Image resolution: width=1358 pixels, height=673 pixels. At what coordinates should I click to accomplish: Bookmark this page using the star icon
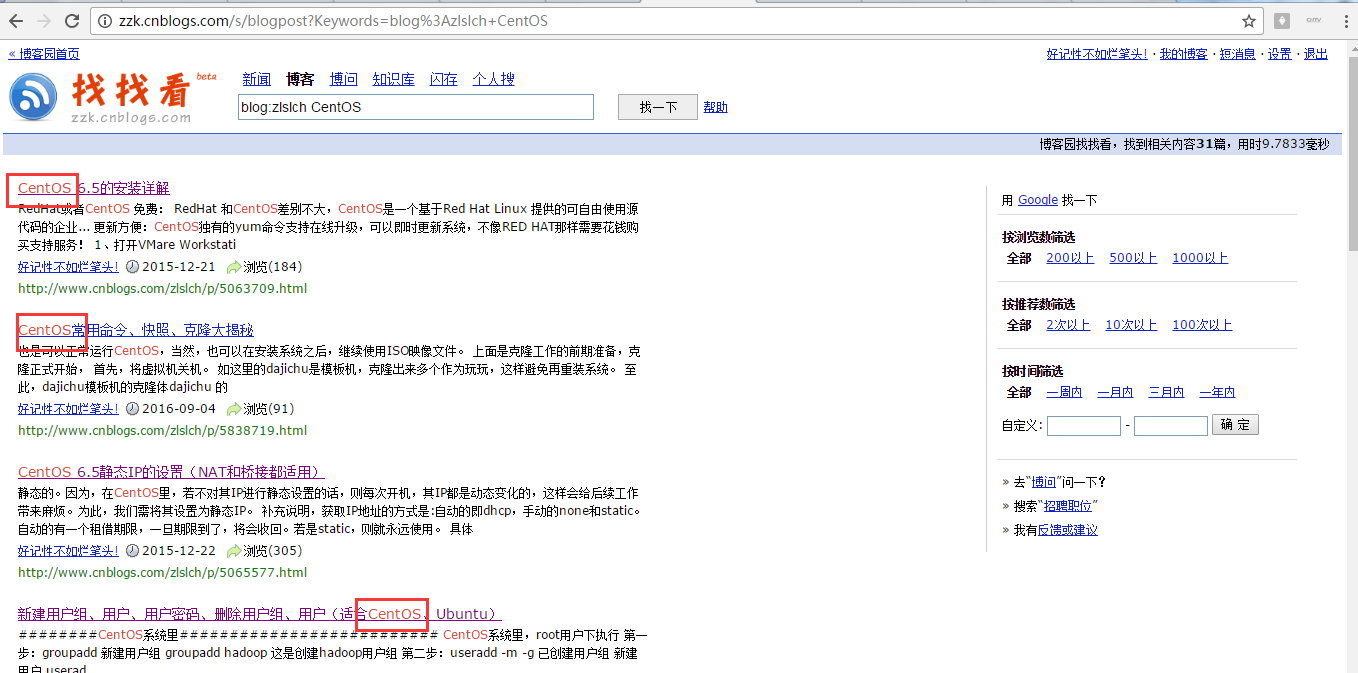(1249, 21)
